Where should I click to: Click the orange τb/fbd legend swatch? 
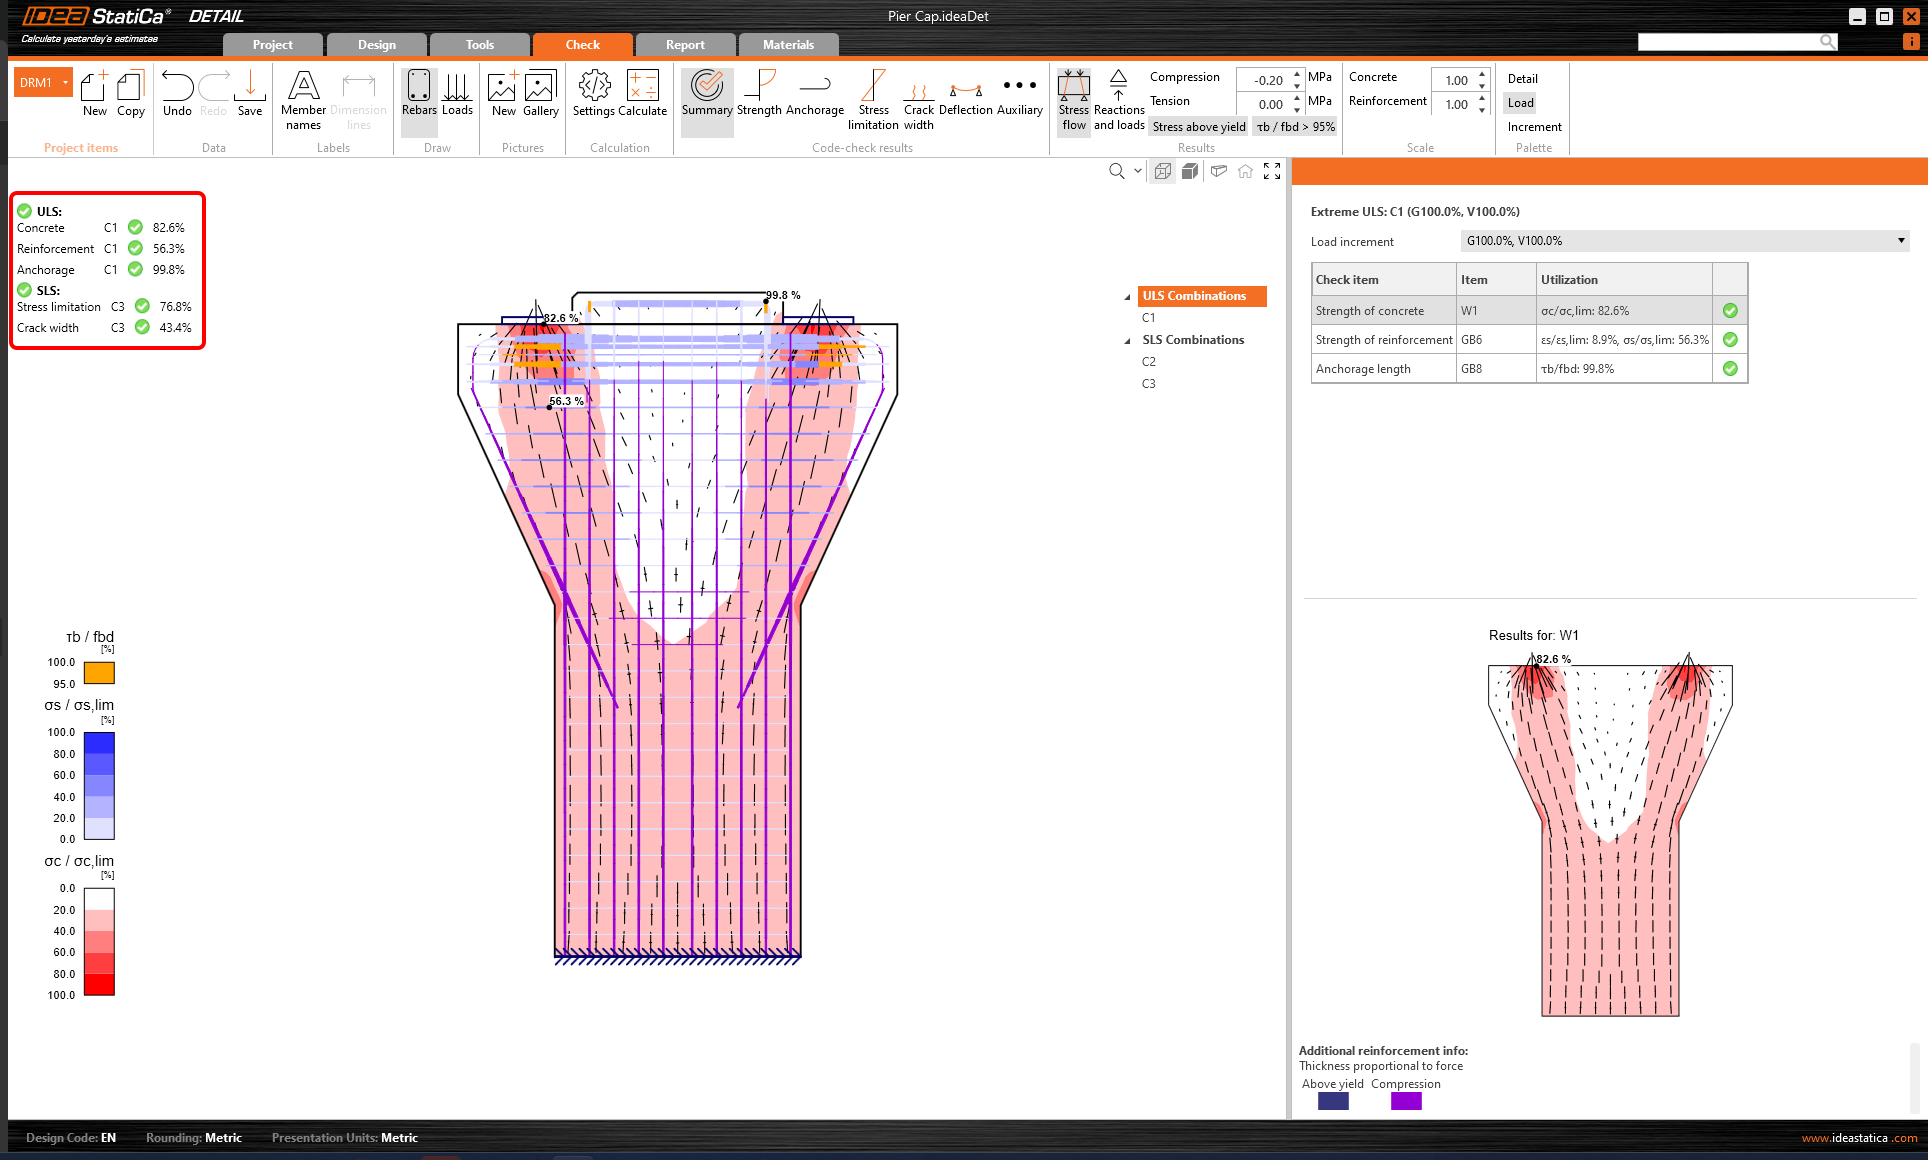(x=99, y=673)
